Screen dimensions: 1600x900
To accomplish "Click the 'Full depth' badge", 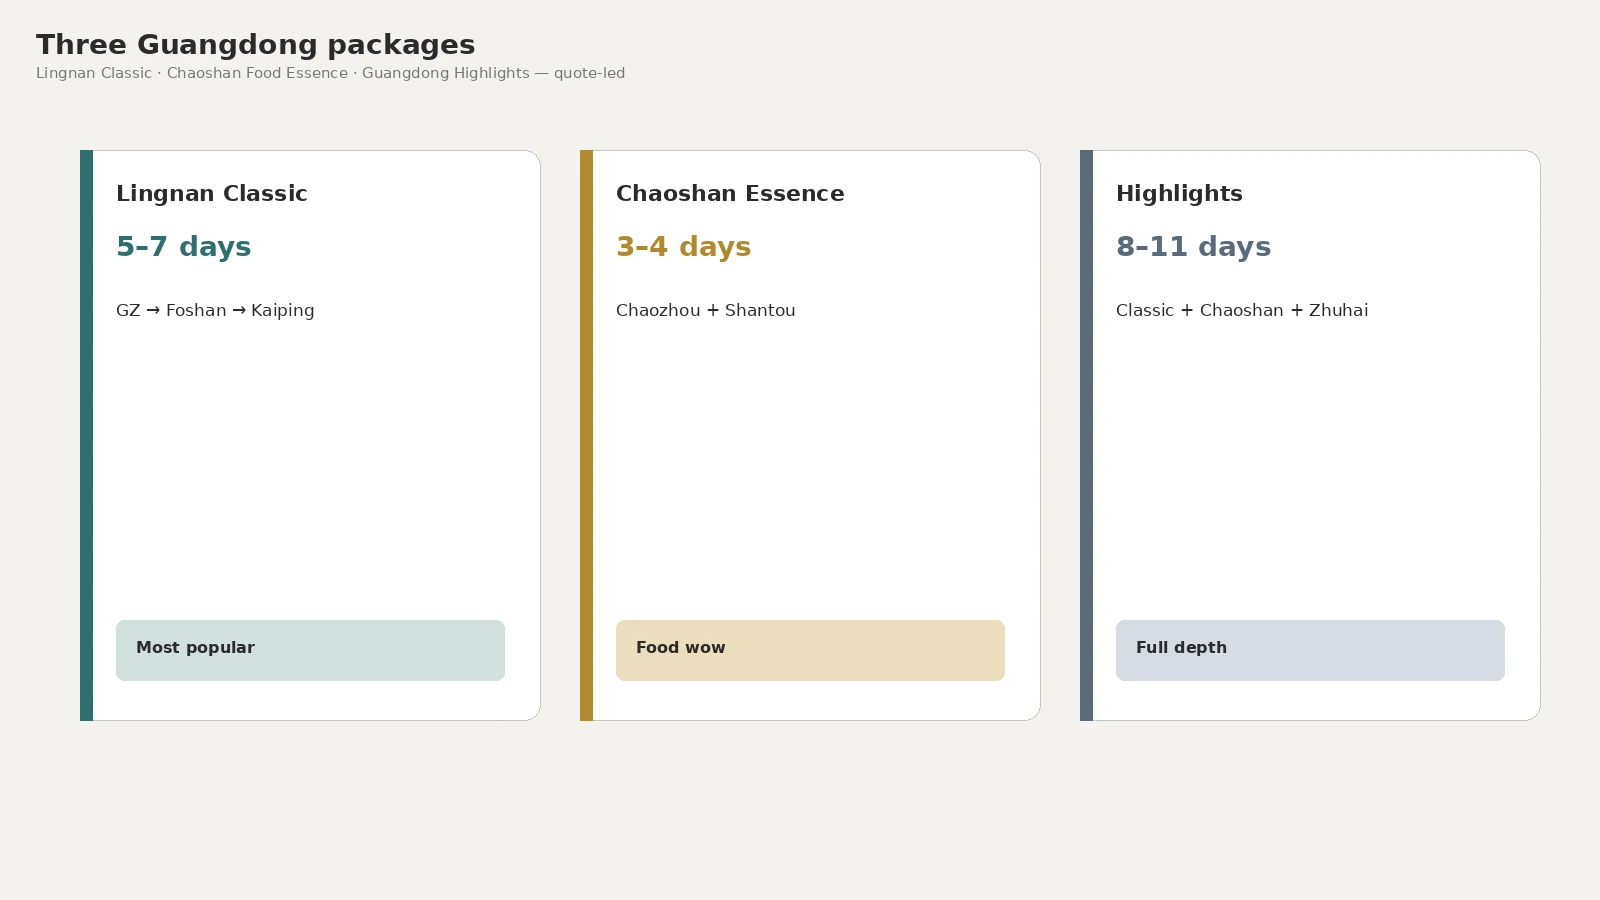I will [1310, 650].
